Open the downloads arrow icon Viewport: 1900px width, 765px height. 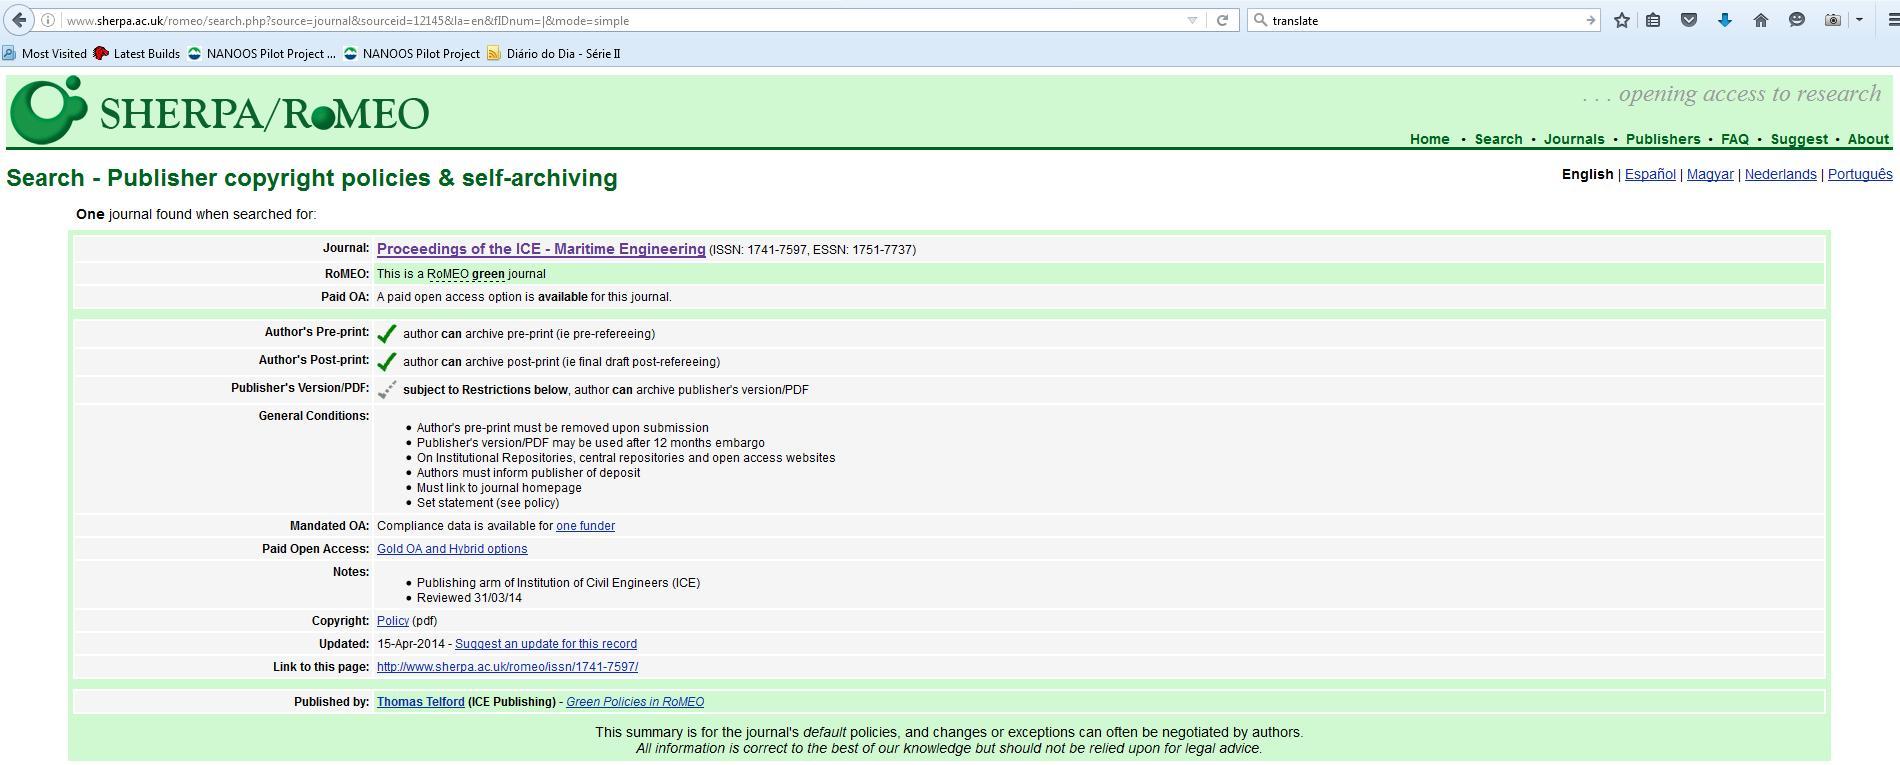pyautogui.click(x=1725, y=20)
